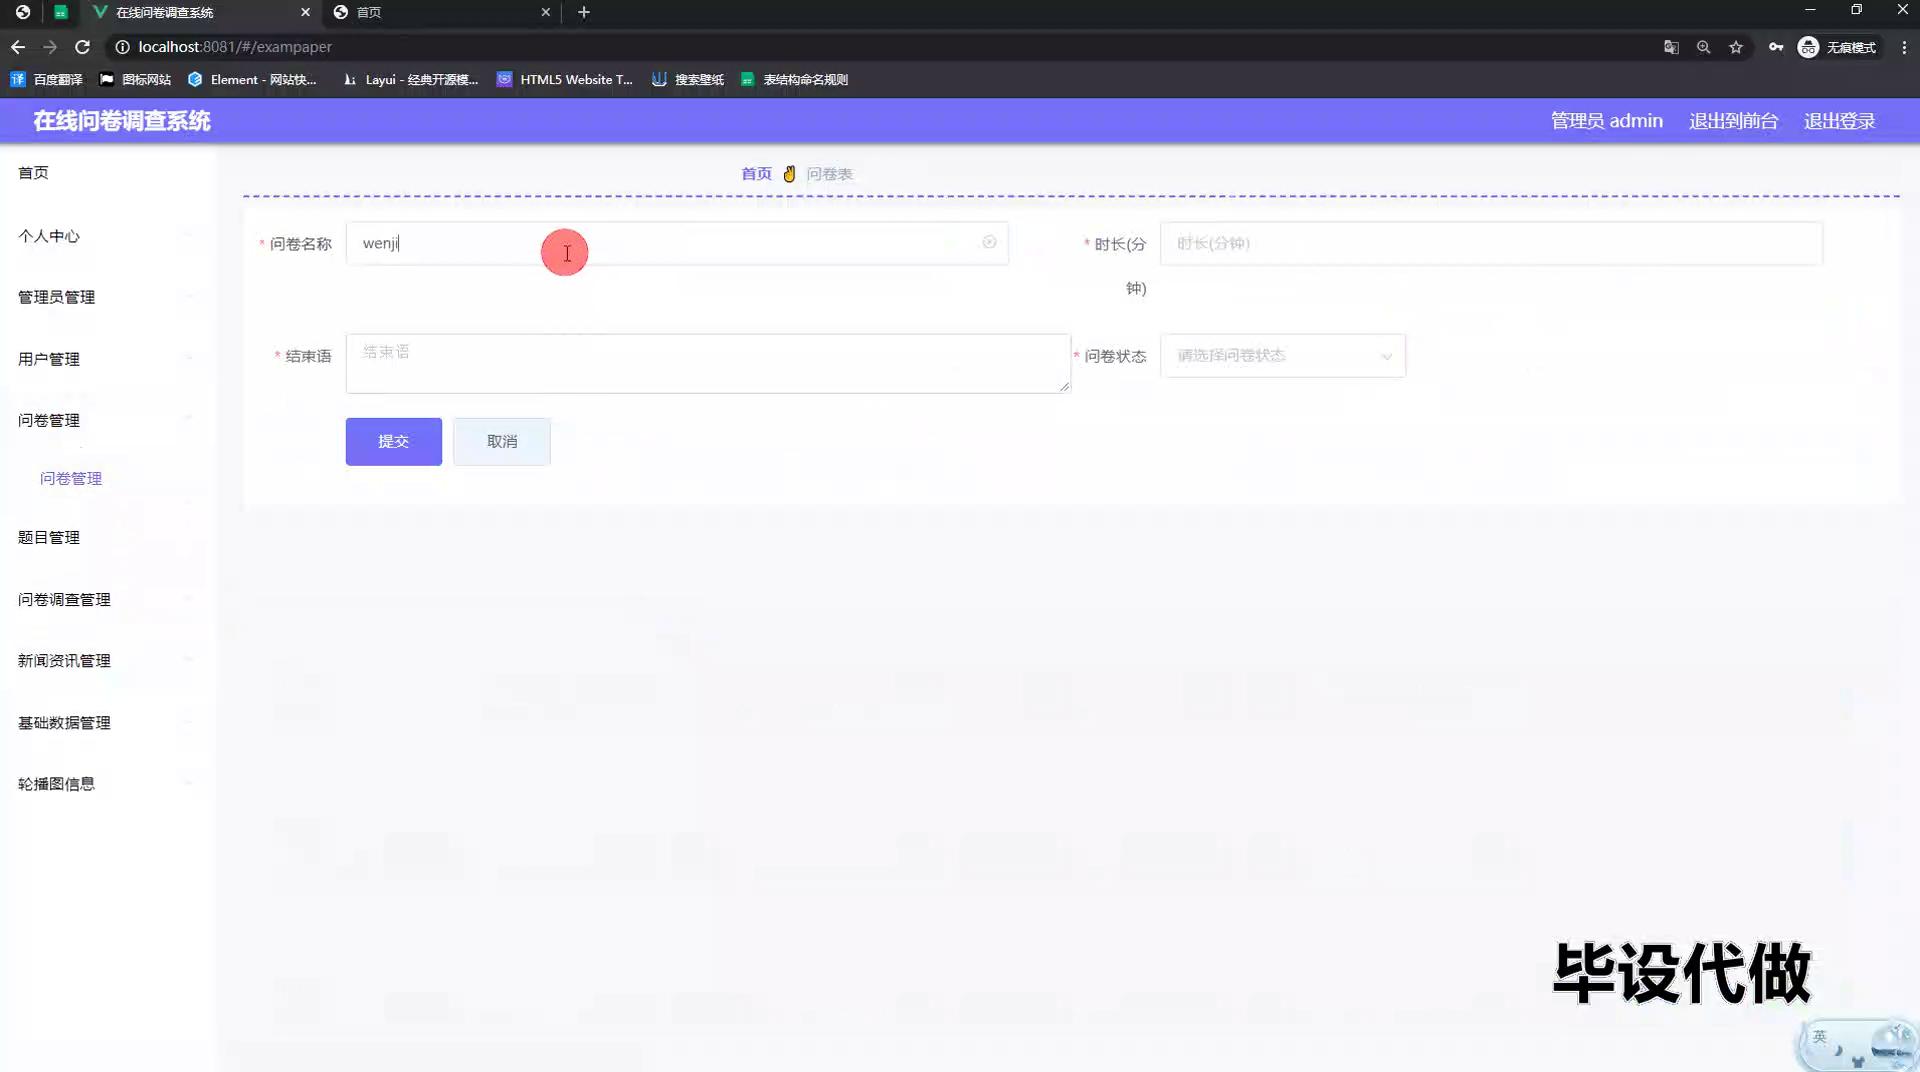Open the 问卷状态 dropdown
The image size is (1920, 1072).
[1282, 356]
